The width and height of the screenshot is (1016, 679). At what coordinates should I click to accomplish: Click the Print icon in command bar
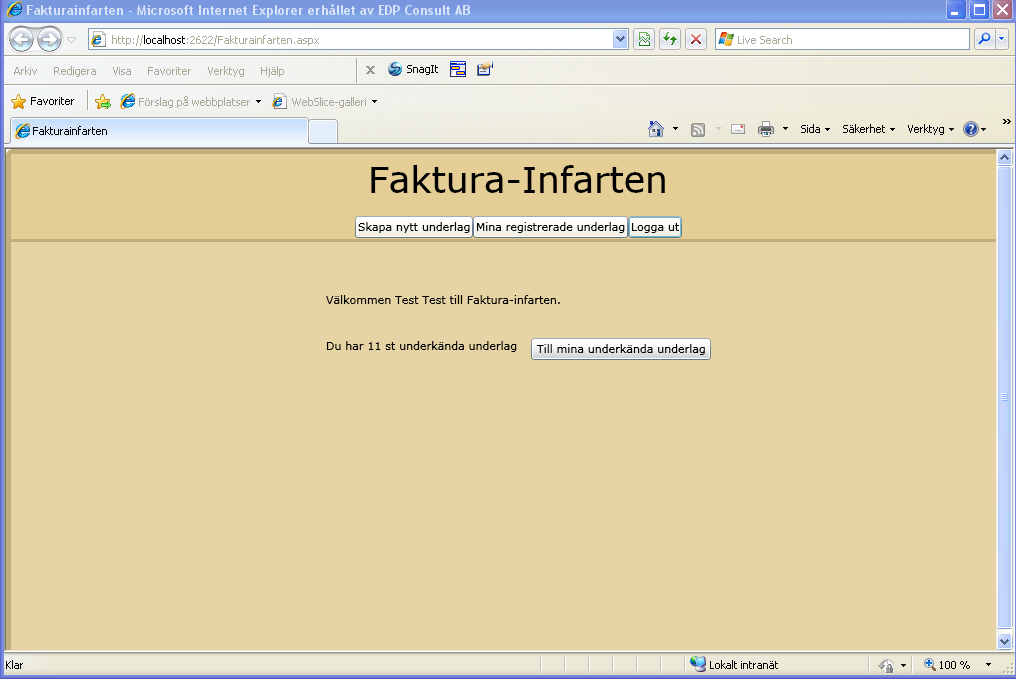(766, 129)
